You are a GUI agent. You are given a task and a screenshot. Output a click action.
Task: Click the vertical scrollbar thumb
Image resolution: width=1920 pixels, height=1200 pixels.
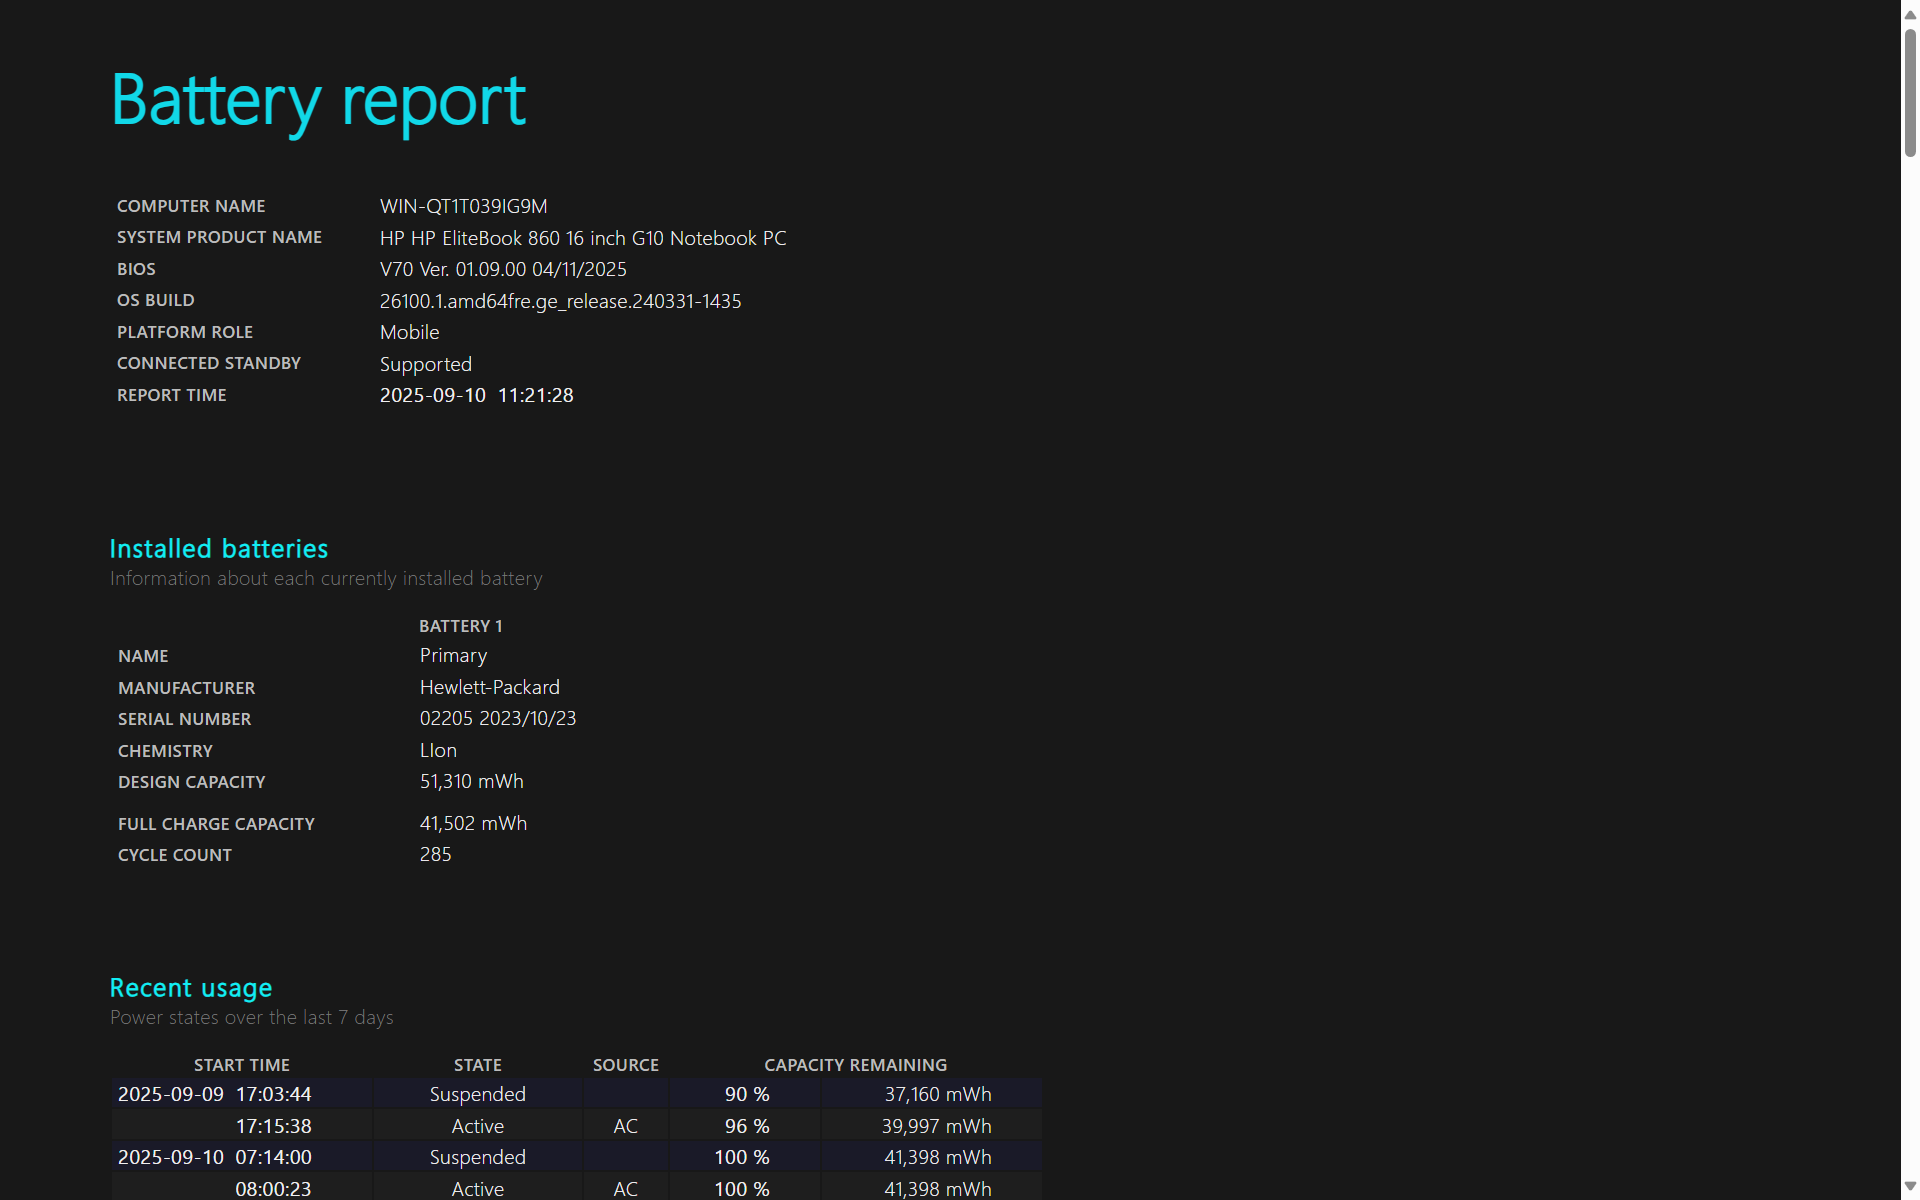1910,93
